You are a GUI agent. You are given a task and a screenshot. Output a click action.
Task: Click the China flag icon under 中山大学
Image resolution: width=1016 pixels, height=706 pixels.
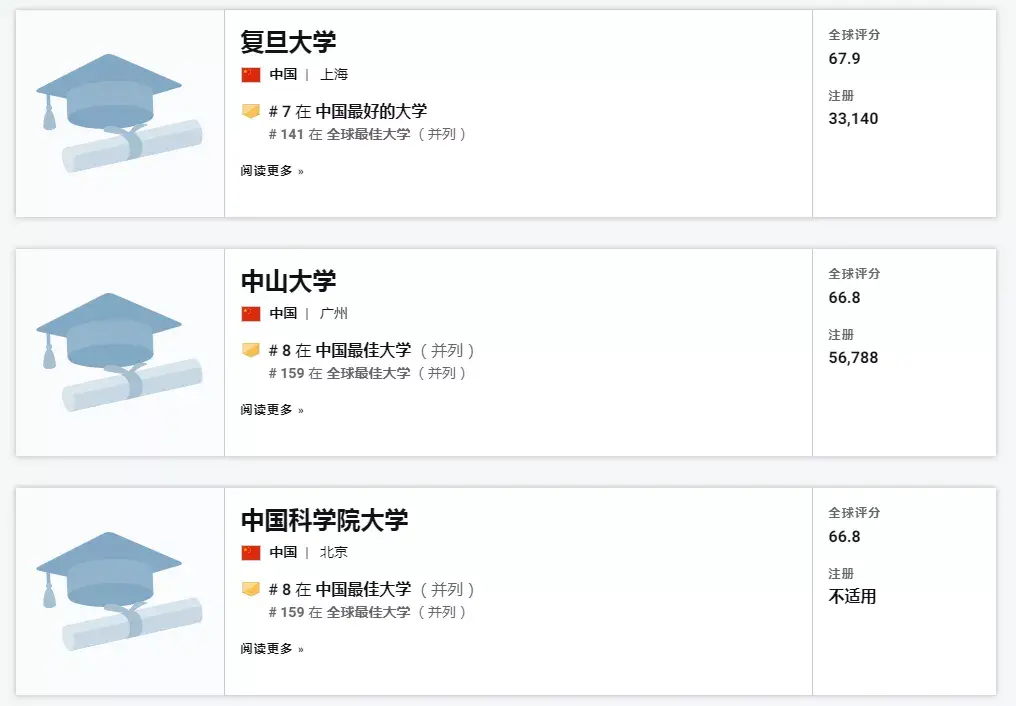click(251, 313)
